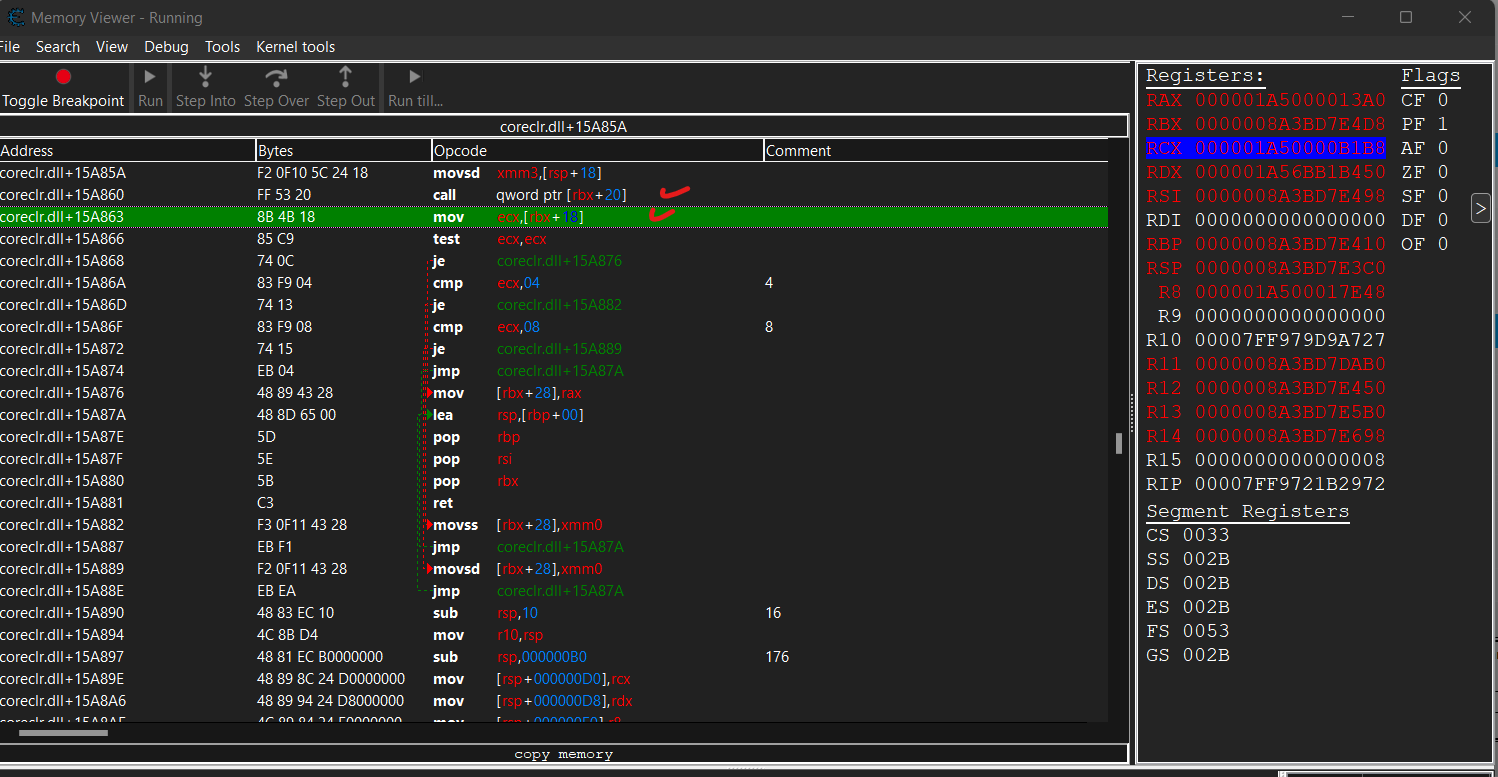Select the test ecx,ecx instruction
This screenshot has width=1498, height=777.
point(554,239)
